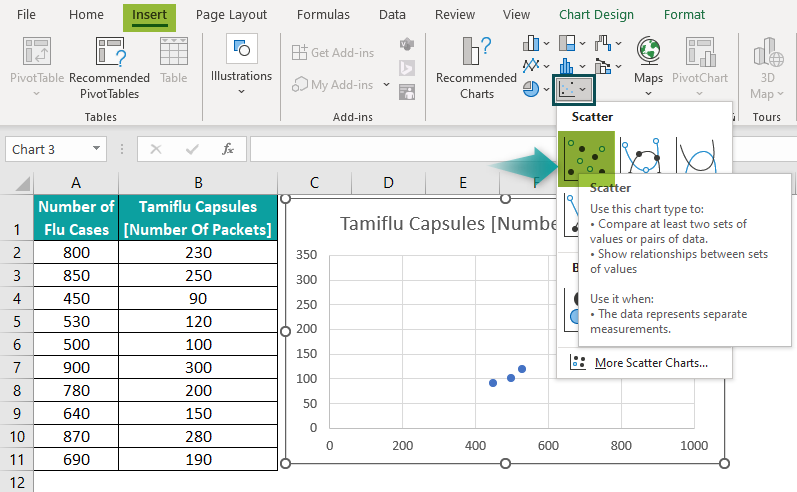Click the 1000 horizontal axis label
Screen dimensions: 797x492
694,446
